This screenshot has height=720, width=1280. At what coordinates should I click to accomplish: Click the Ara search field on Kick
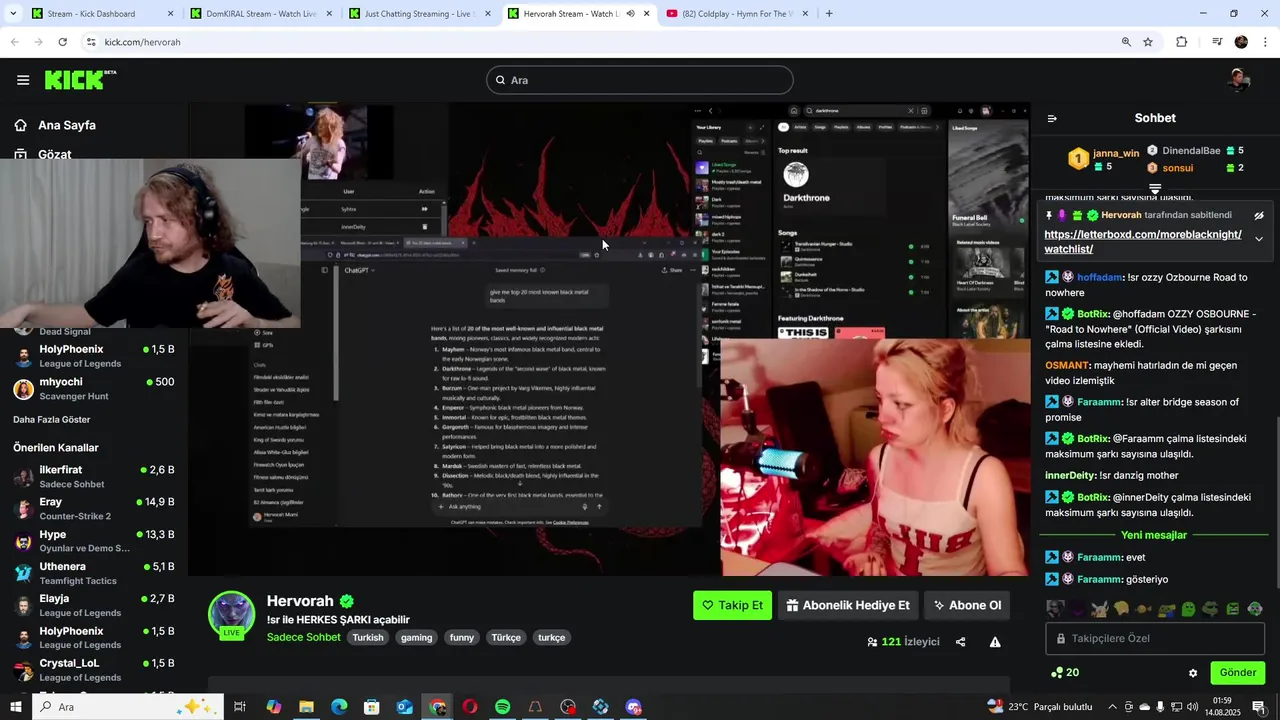(640, 80)
